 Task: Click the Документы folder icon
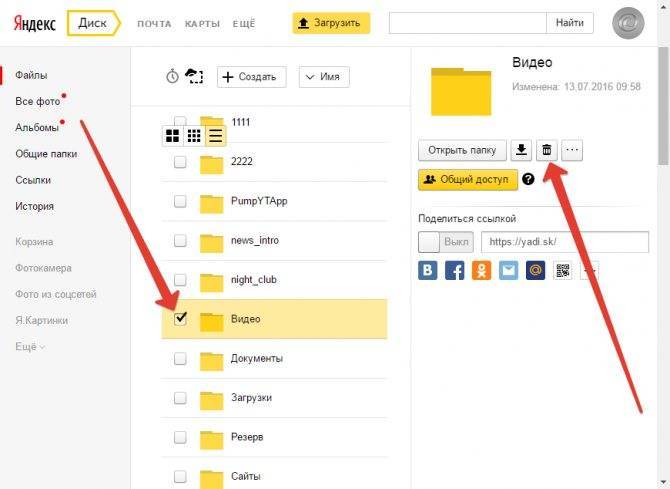212,361
